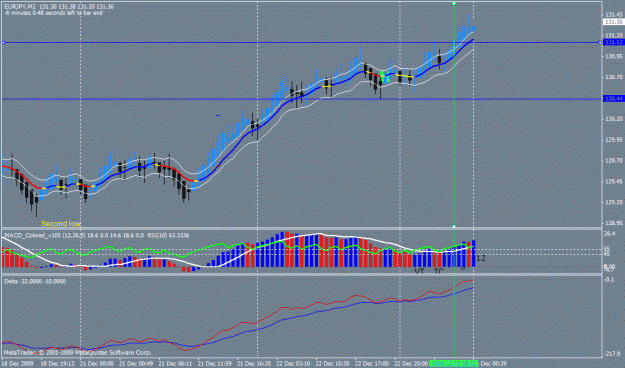This screenshot has width=625, height=368.
Task: Click the white current price label 131.36
Action: (x=613, y=22)
